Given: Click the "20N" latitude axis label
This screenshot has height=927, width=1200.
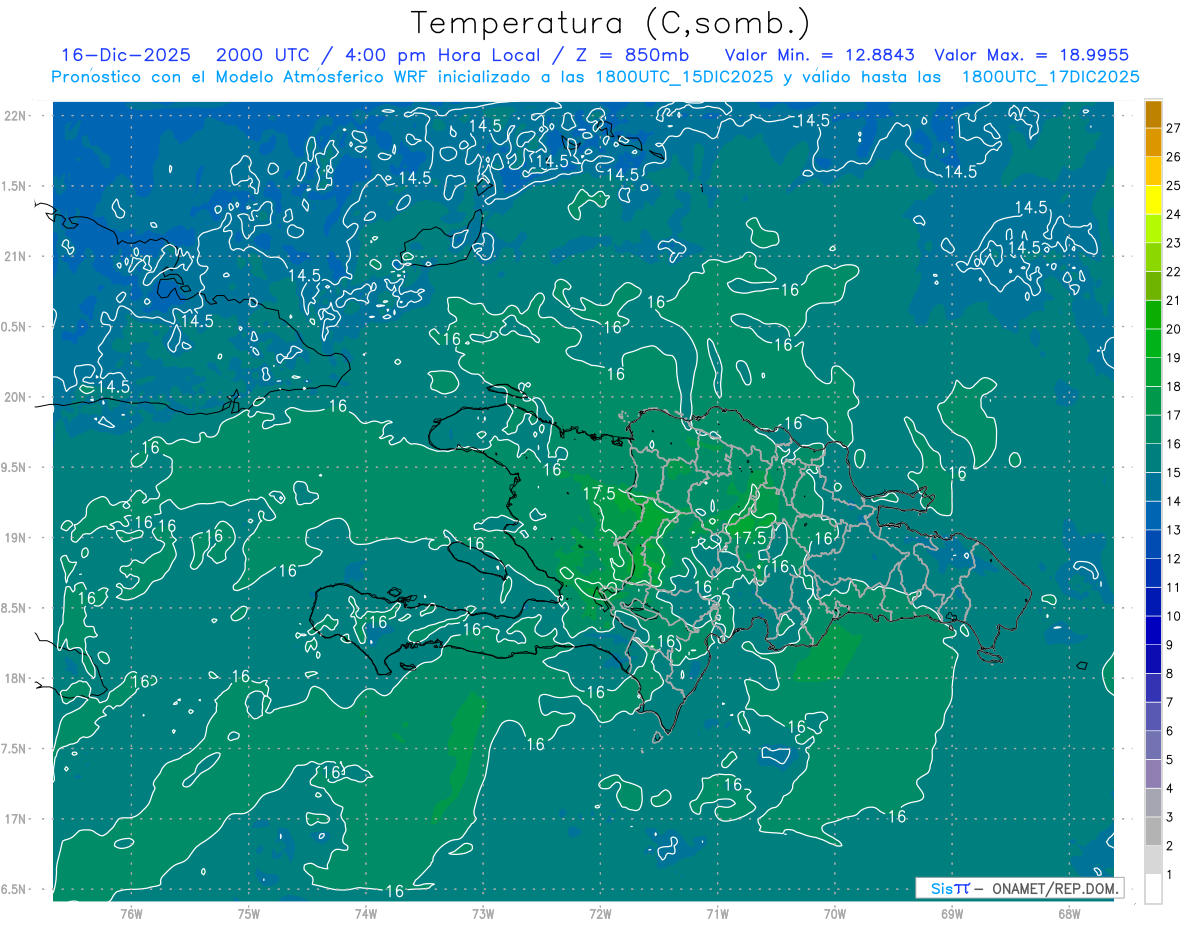Looking at the screenshot, I should tap(16, 397).
